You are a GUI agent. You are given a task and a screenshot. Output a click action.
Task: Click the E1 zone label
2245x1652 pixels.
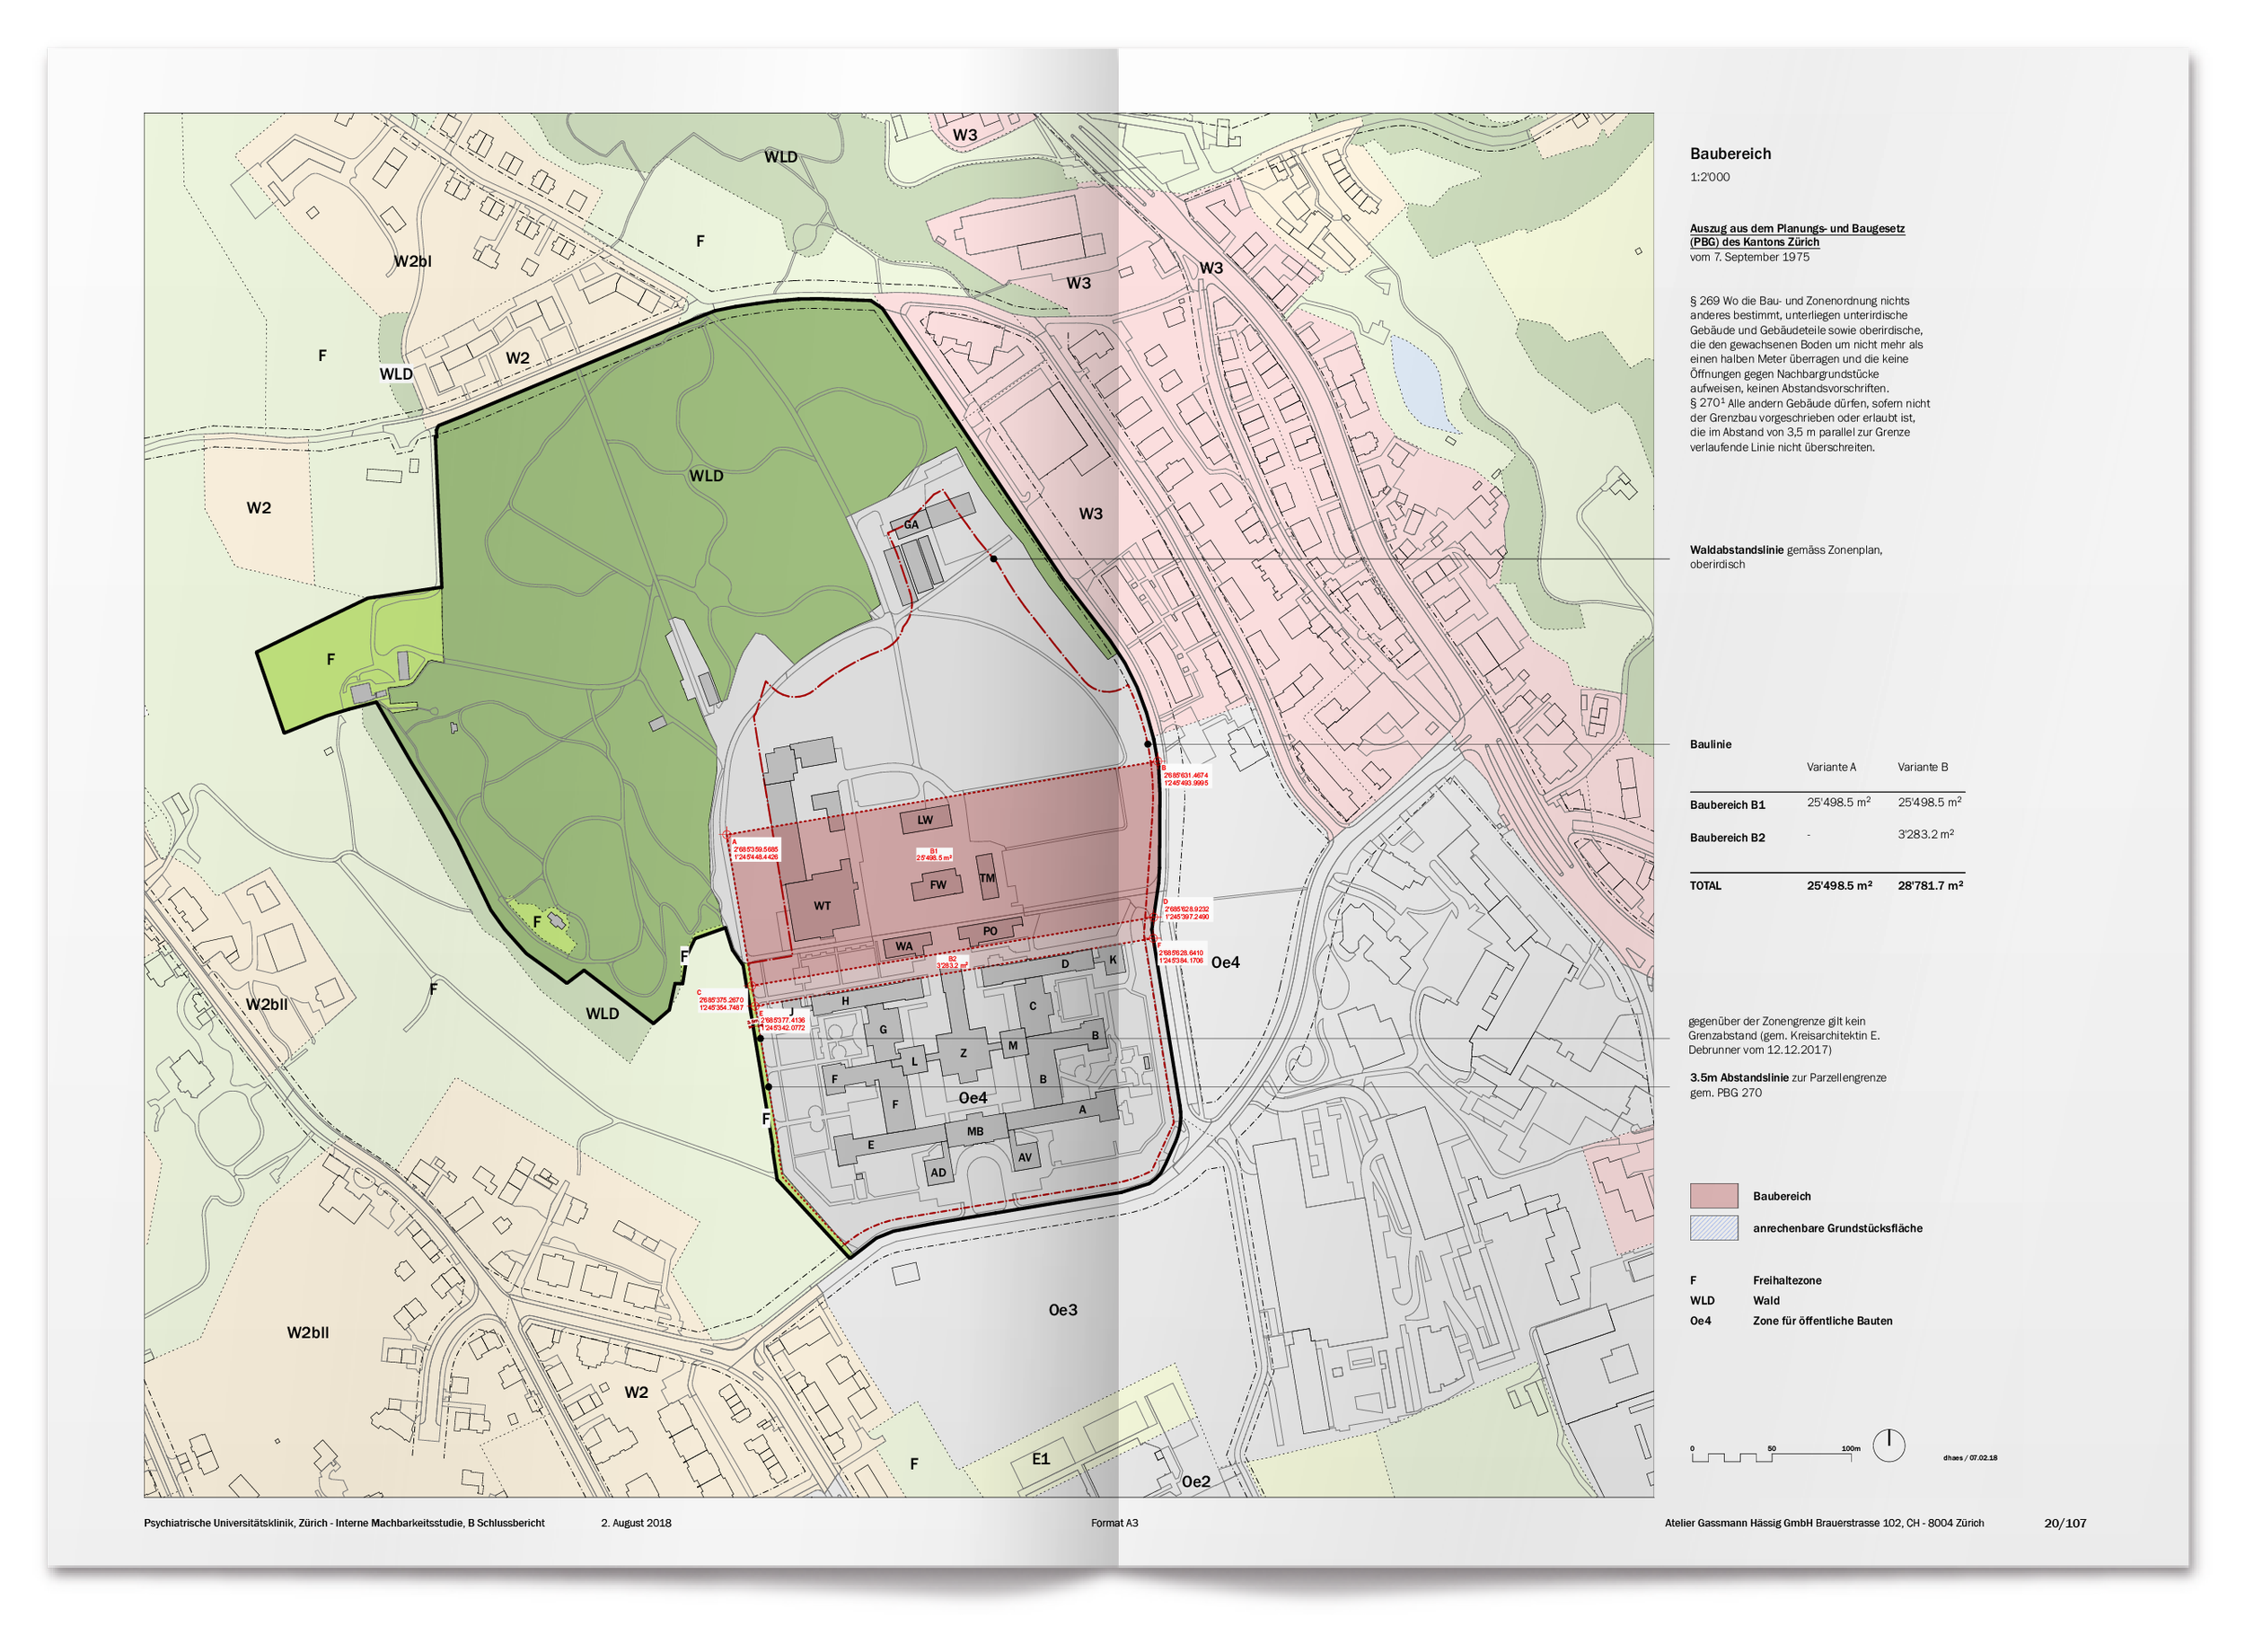(1041, 1459)
